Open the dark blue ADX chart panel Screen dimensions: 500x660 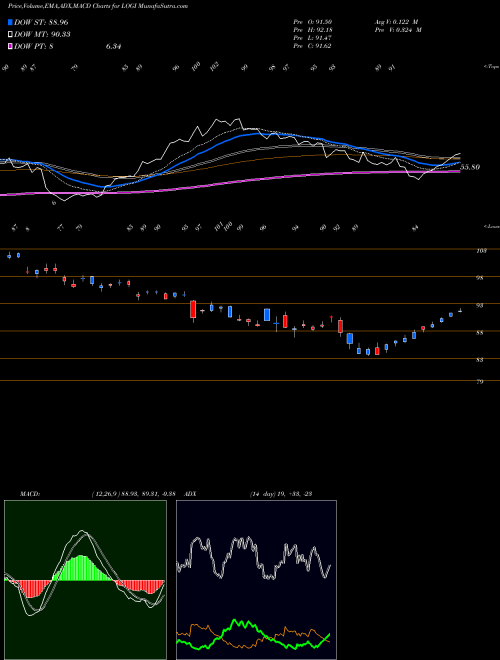(256, 580)
